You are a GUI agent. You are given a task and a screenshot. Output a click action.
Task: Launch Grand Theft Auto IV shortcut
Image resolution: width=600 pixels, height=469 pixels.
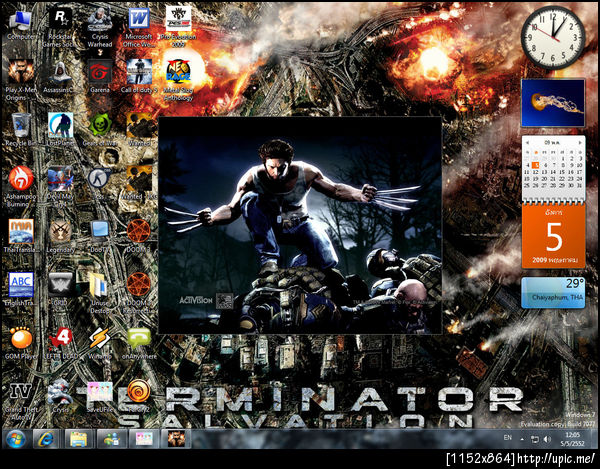pos(21,400)
